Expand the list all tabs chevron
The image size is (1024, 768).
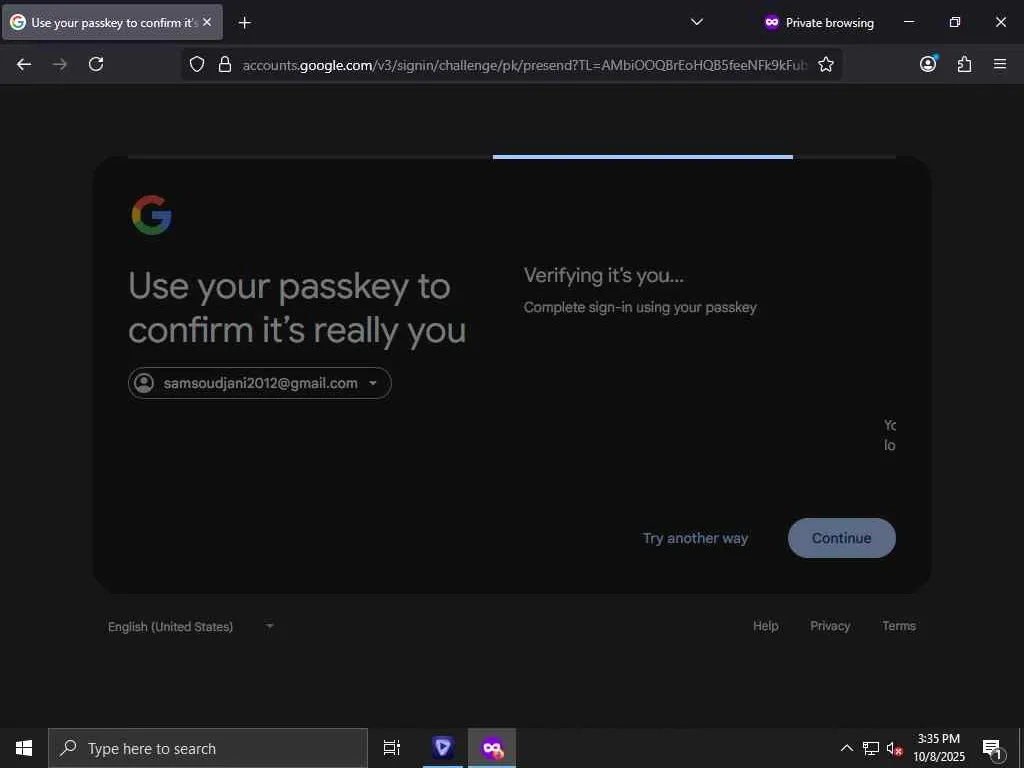click(697, 22)
